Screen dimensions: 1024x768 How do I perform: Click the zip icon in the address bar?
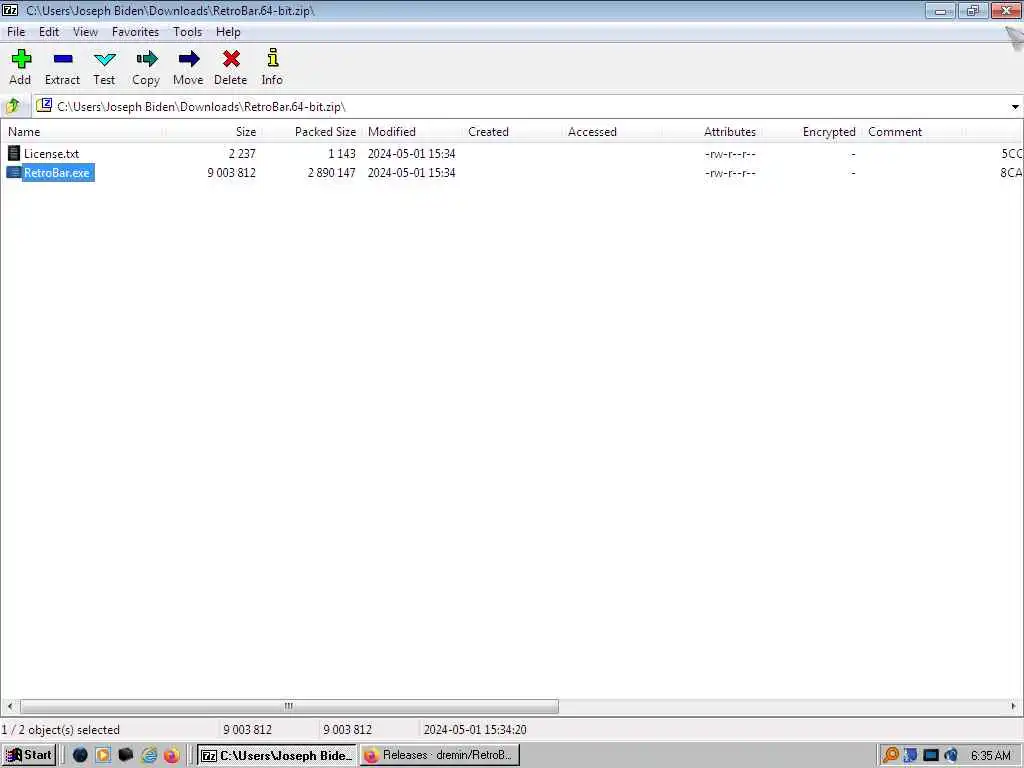[x=44, y=106]
